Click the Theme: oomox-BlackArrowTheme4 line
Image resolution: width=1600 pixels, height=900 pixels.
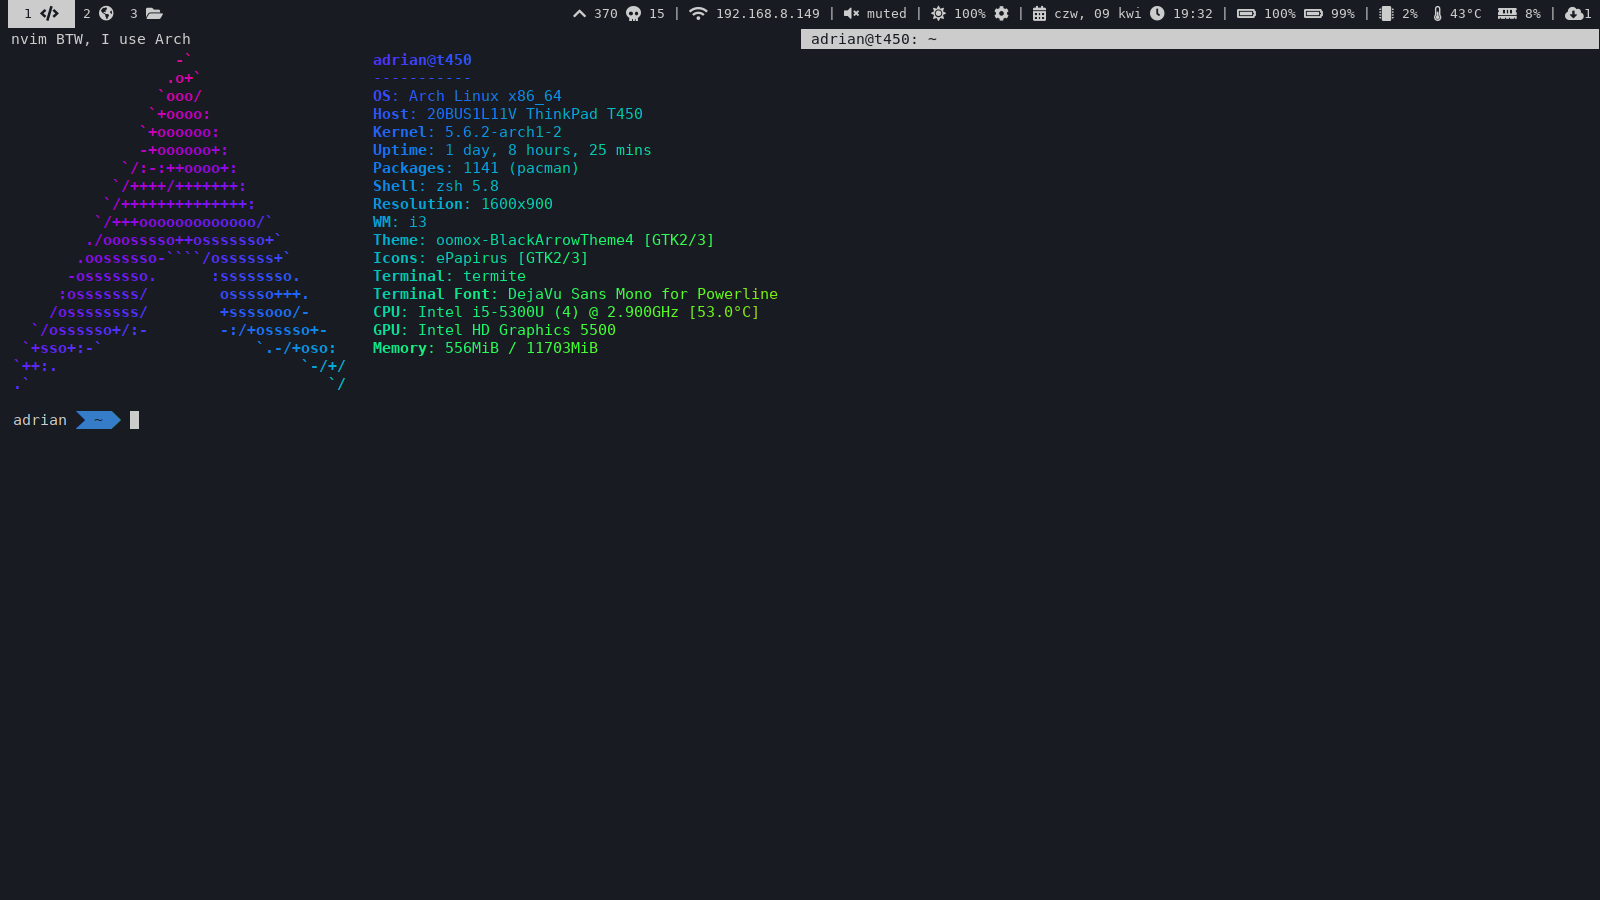[544, 240]
